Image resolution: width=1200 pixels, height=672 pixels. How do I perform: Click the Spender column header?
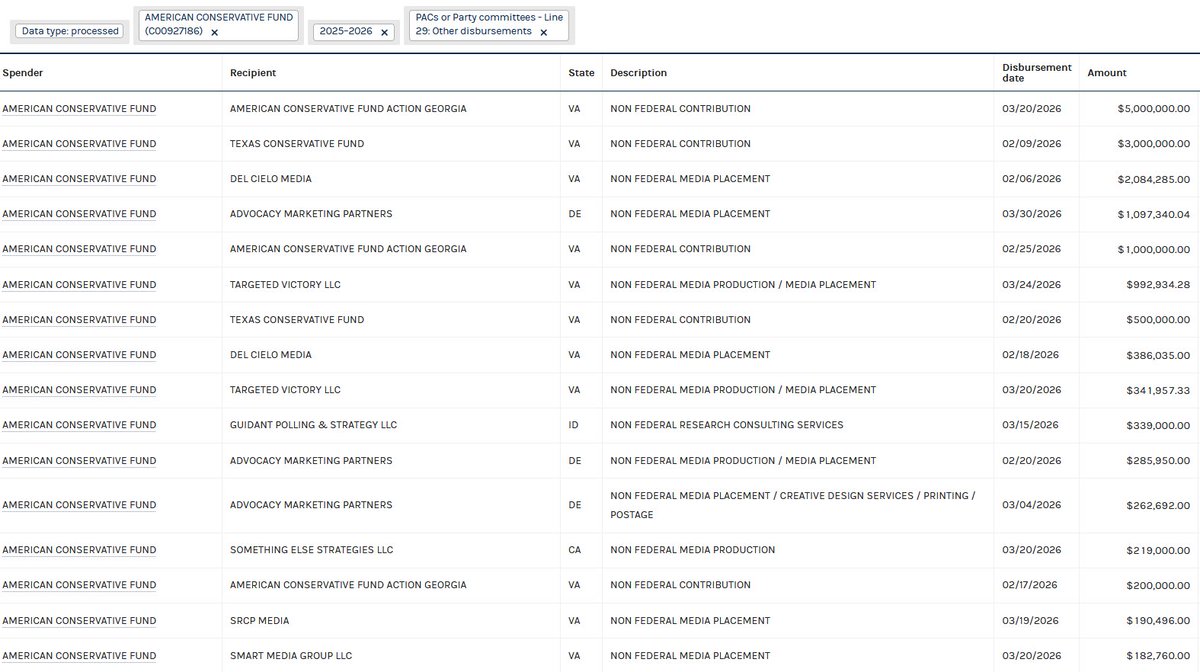(23, 73)
